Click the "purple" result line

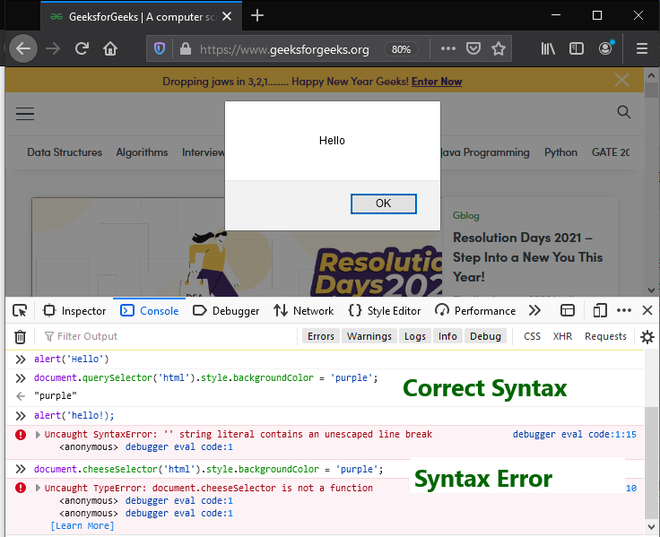tap(56, 396)
